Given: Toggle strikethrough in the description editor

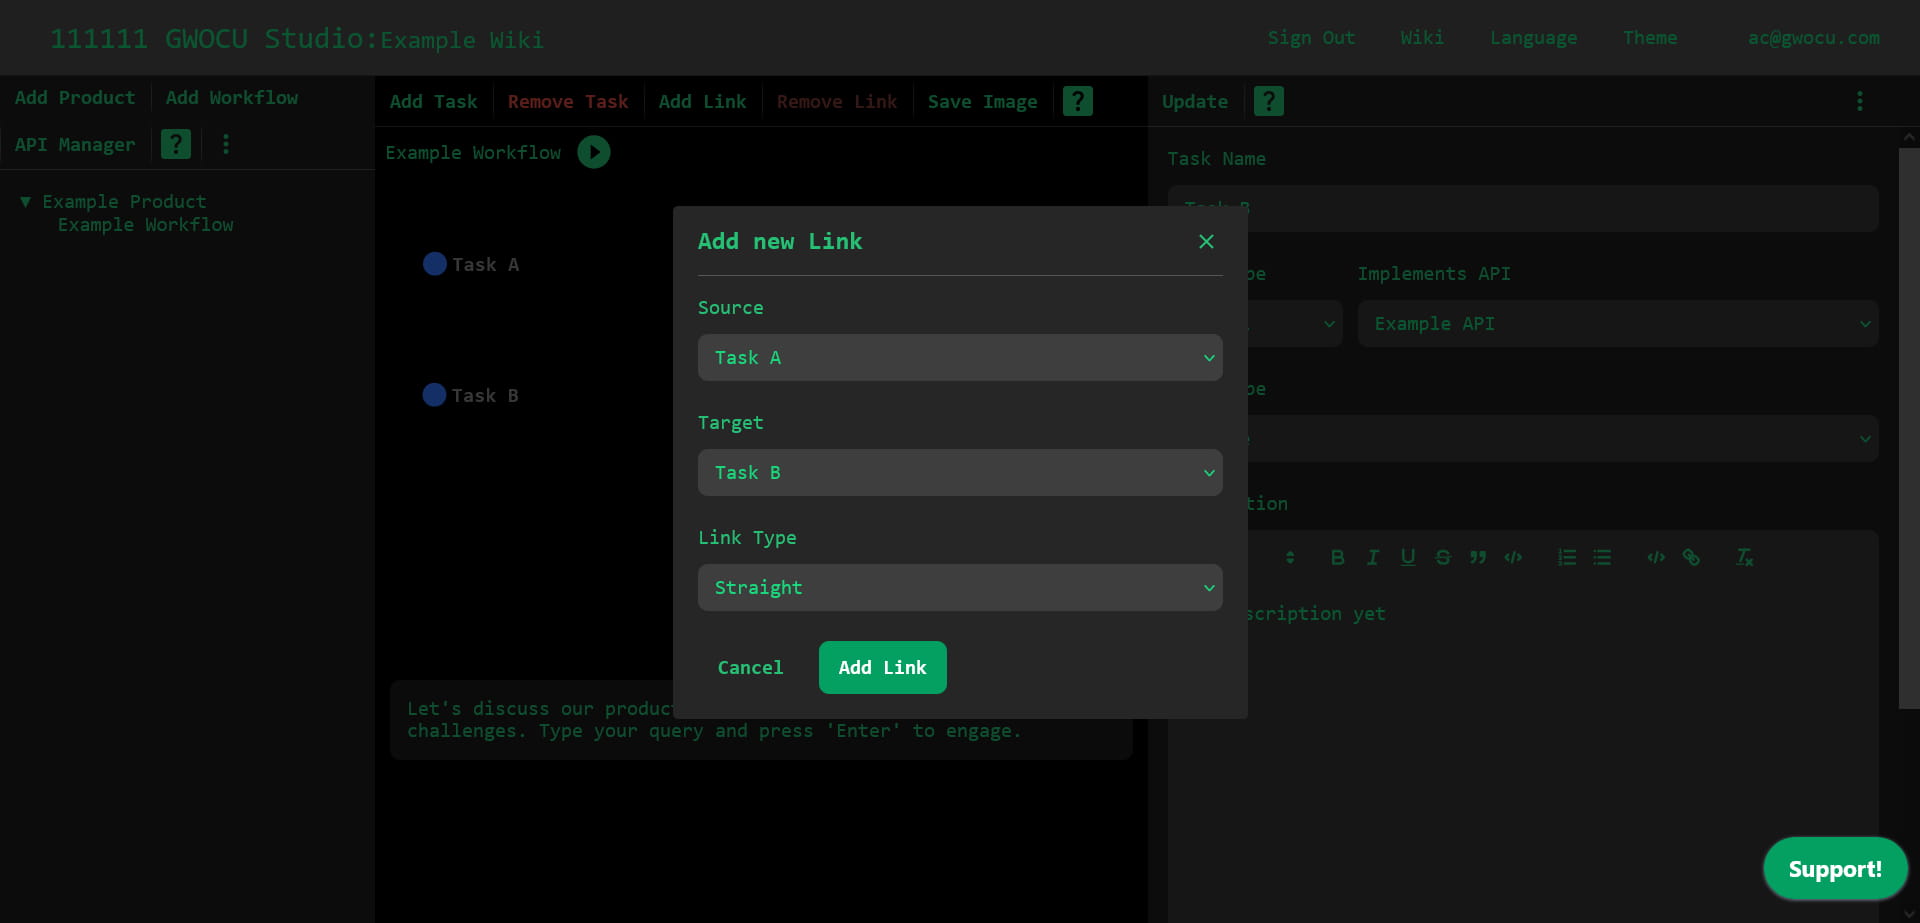Looking at the screenshot, I should 1443,557.
